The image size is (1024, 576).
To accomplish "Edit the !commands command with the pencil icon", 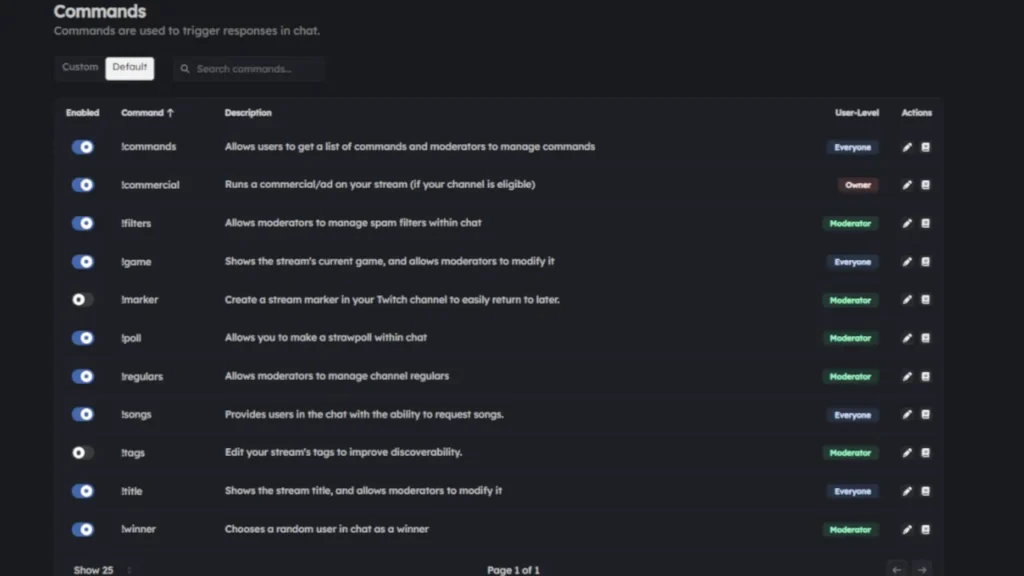I will 907,146.
